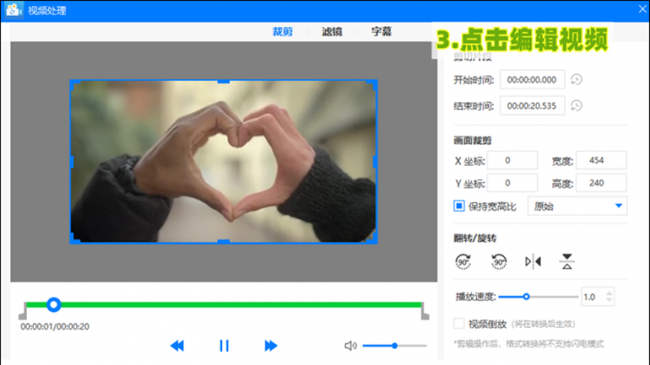Click the rewind button
The height and width of the screenshot is (365, 650).
point(177,346)
